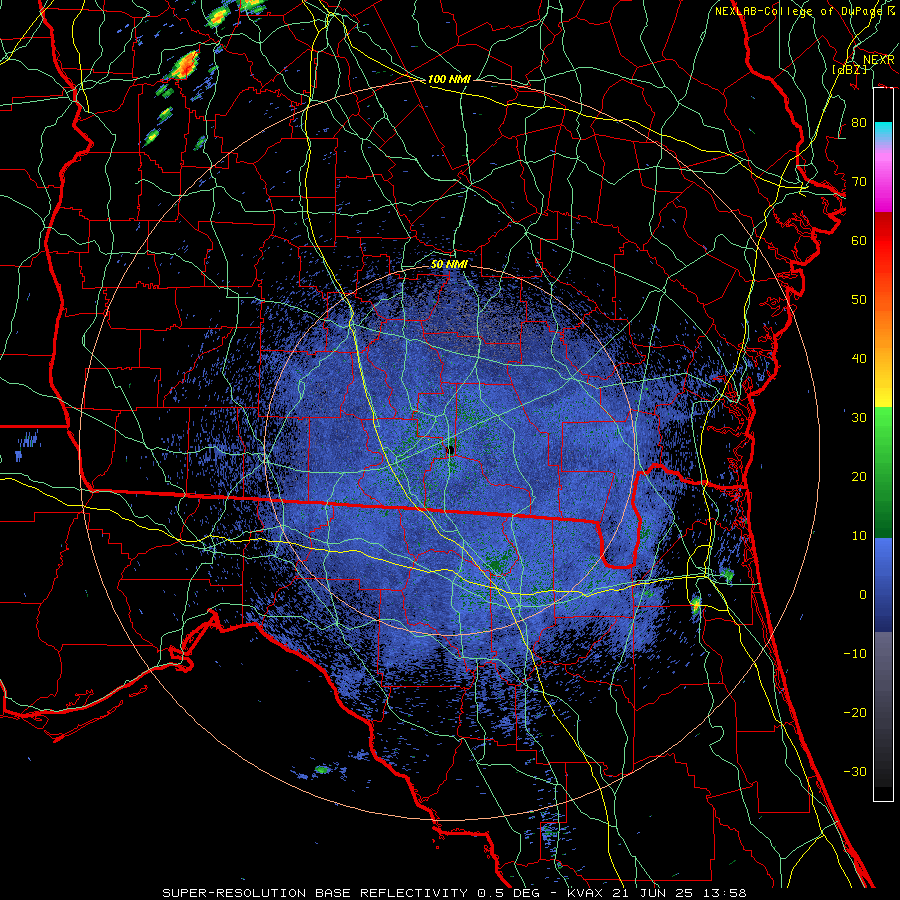Select the 40 value on dBZ scale
The width and height of the screenshot is (900, 900).
[x=859, y=359]
